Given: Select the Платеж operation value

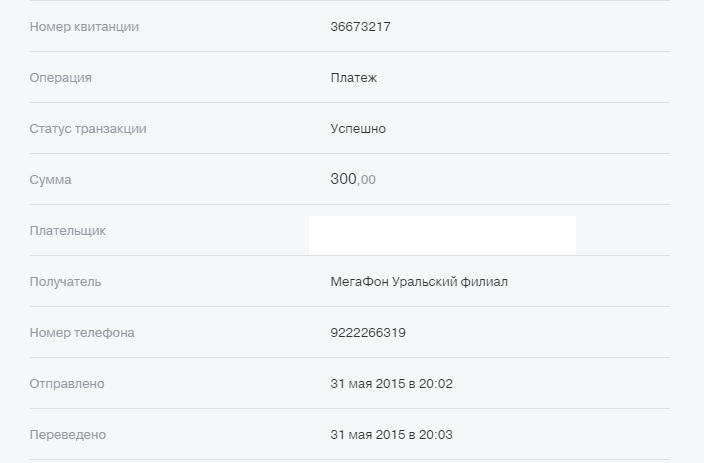Looking at the screenshot, I should click(x=353, y=78).
